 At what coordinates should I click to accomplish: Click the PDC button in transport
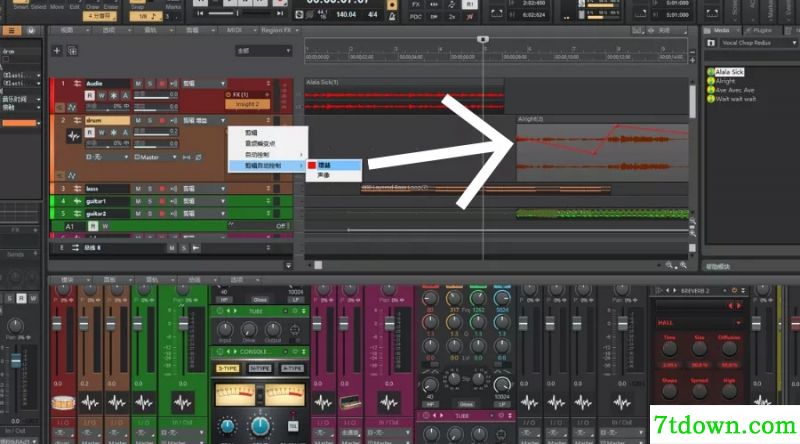pyautogui.click(x=416, y=17)
